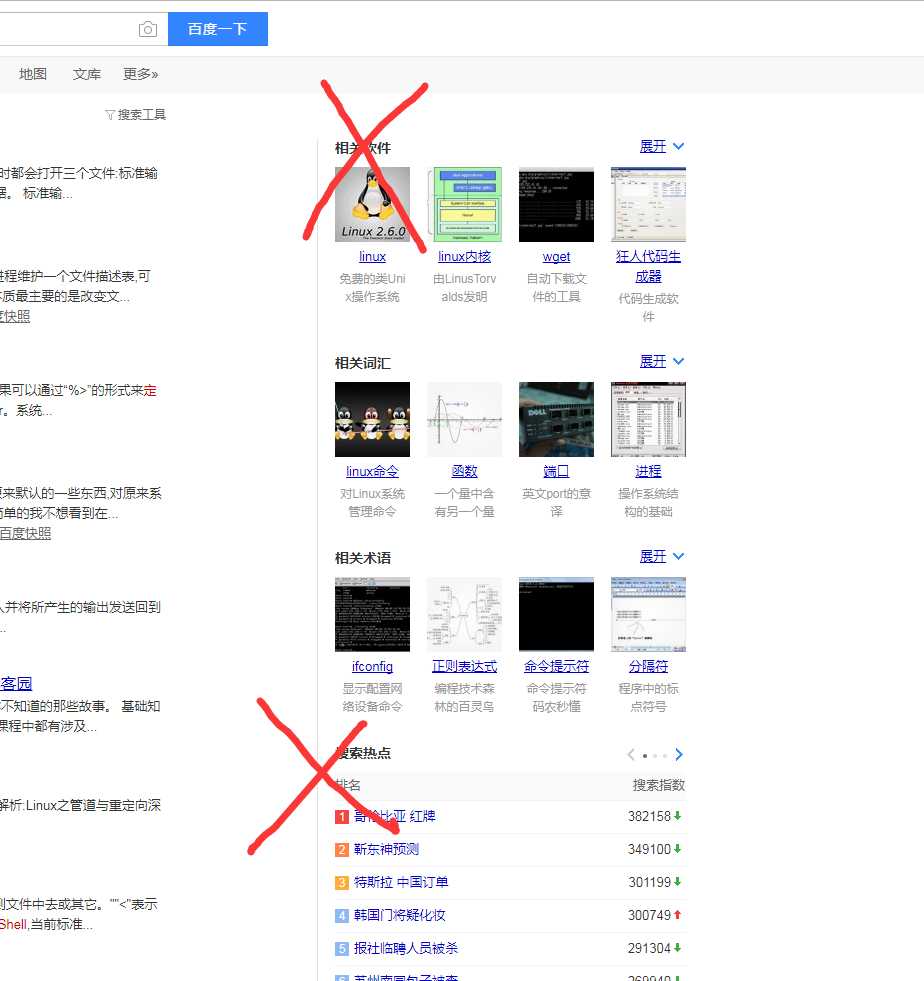Click the rank 5 badge icon
This screenshot has height=981, width=924.
(342, 949)
